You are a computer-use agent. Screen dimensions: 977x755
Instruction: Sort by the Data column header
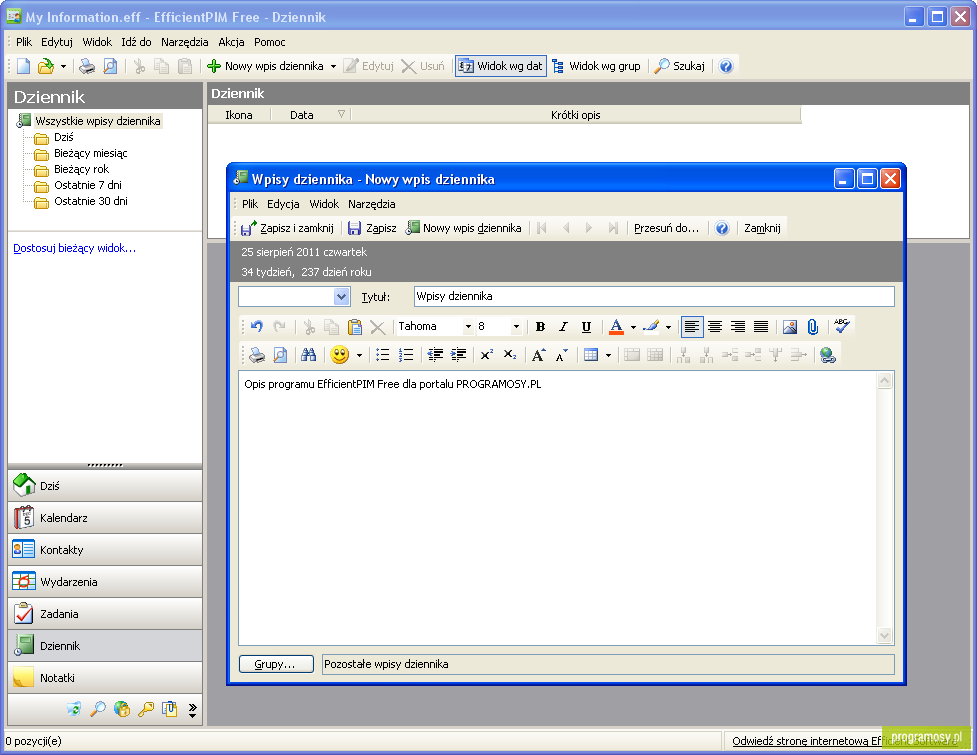310,115
